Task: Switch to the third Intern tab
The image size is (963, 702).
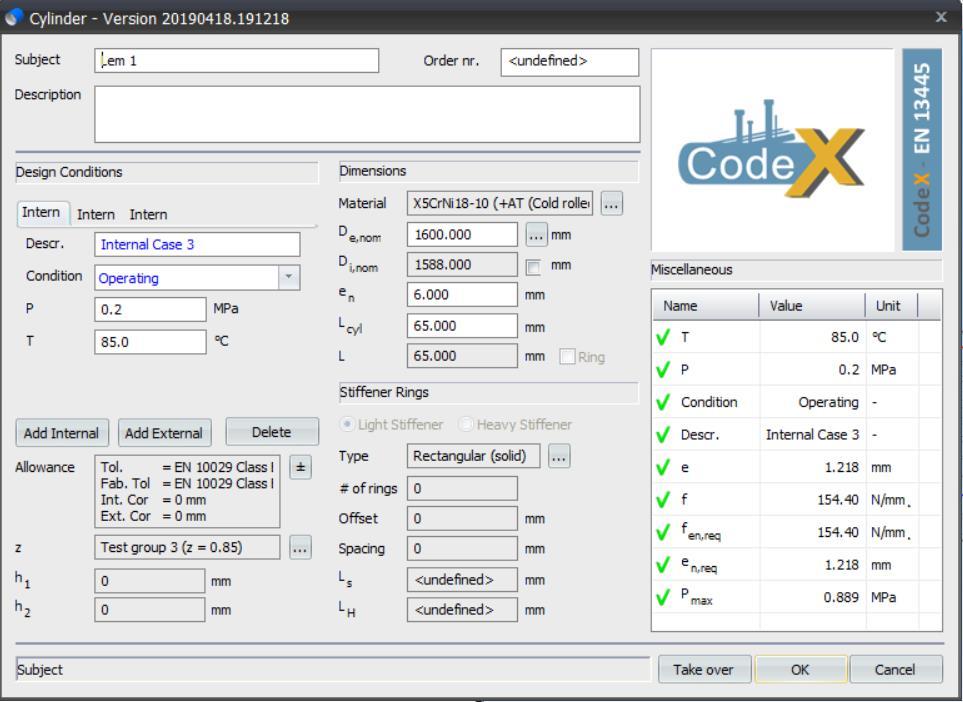Action: pos(148,214)
